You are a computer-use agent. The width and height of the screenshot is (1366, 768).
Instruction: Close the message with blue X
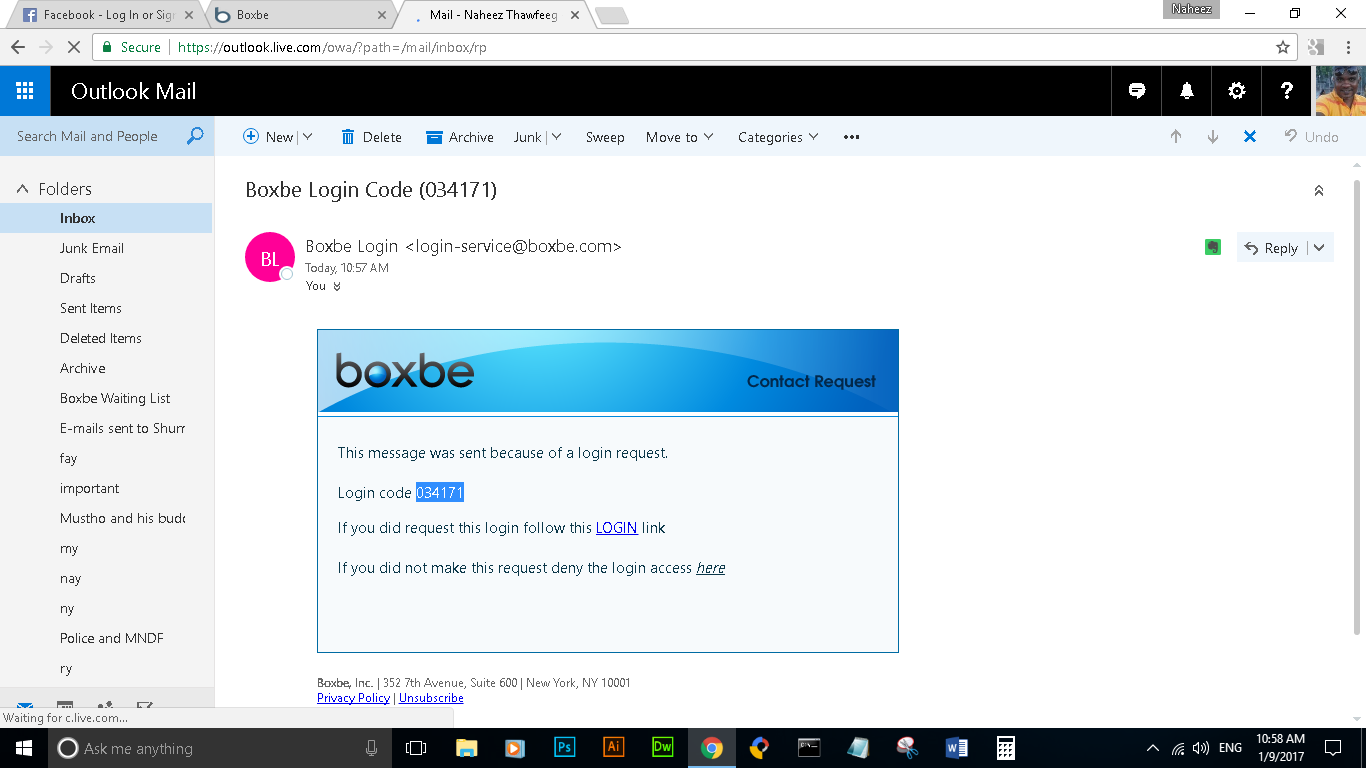pos(1250,137)
